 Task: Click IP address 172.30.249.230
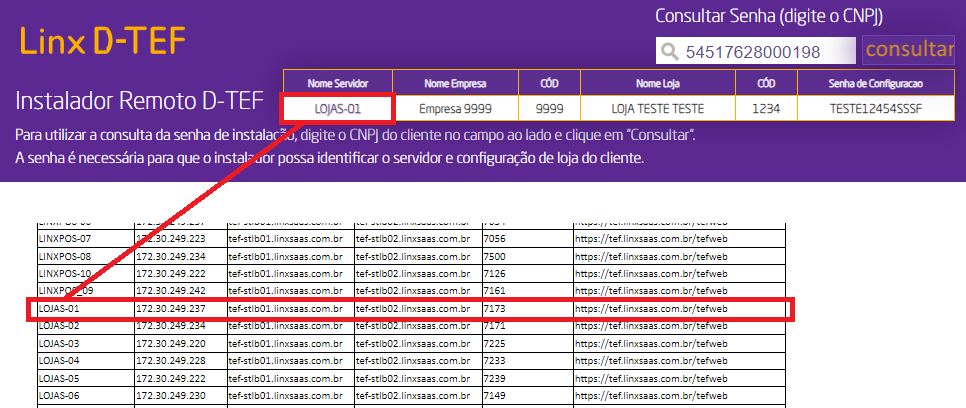coord(171,395)
